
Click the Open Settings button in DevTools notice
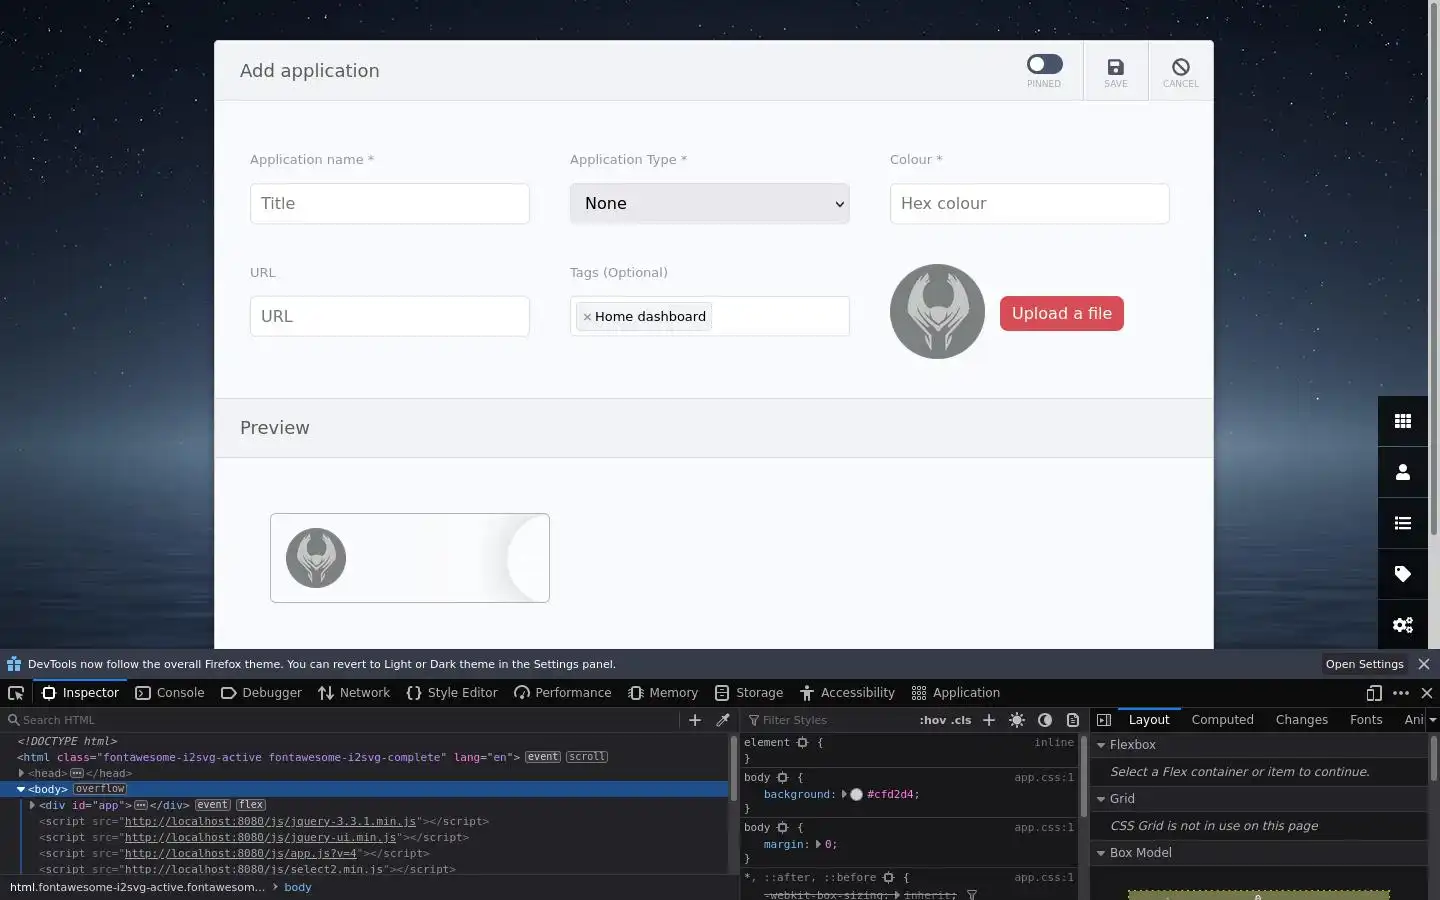coord(1364,664)
